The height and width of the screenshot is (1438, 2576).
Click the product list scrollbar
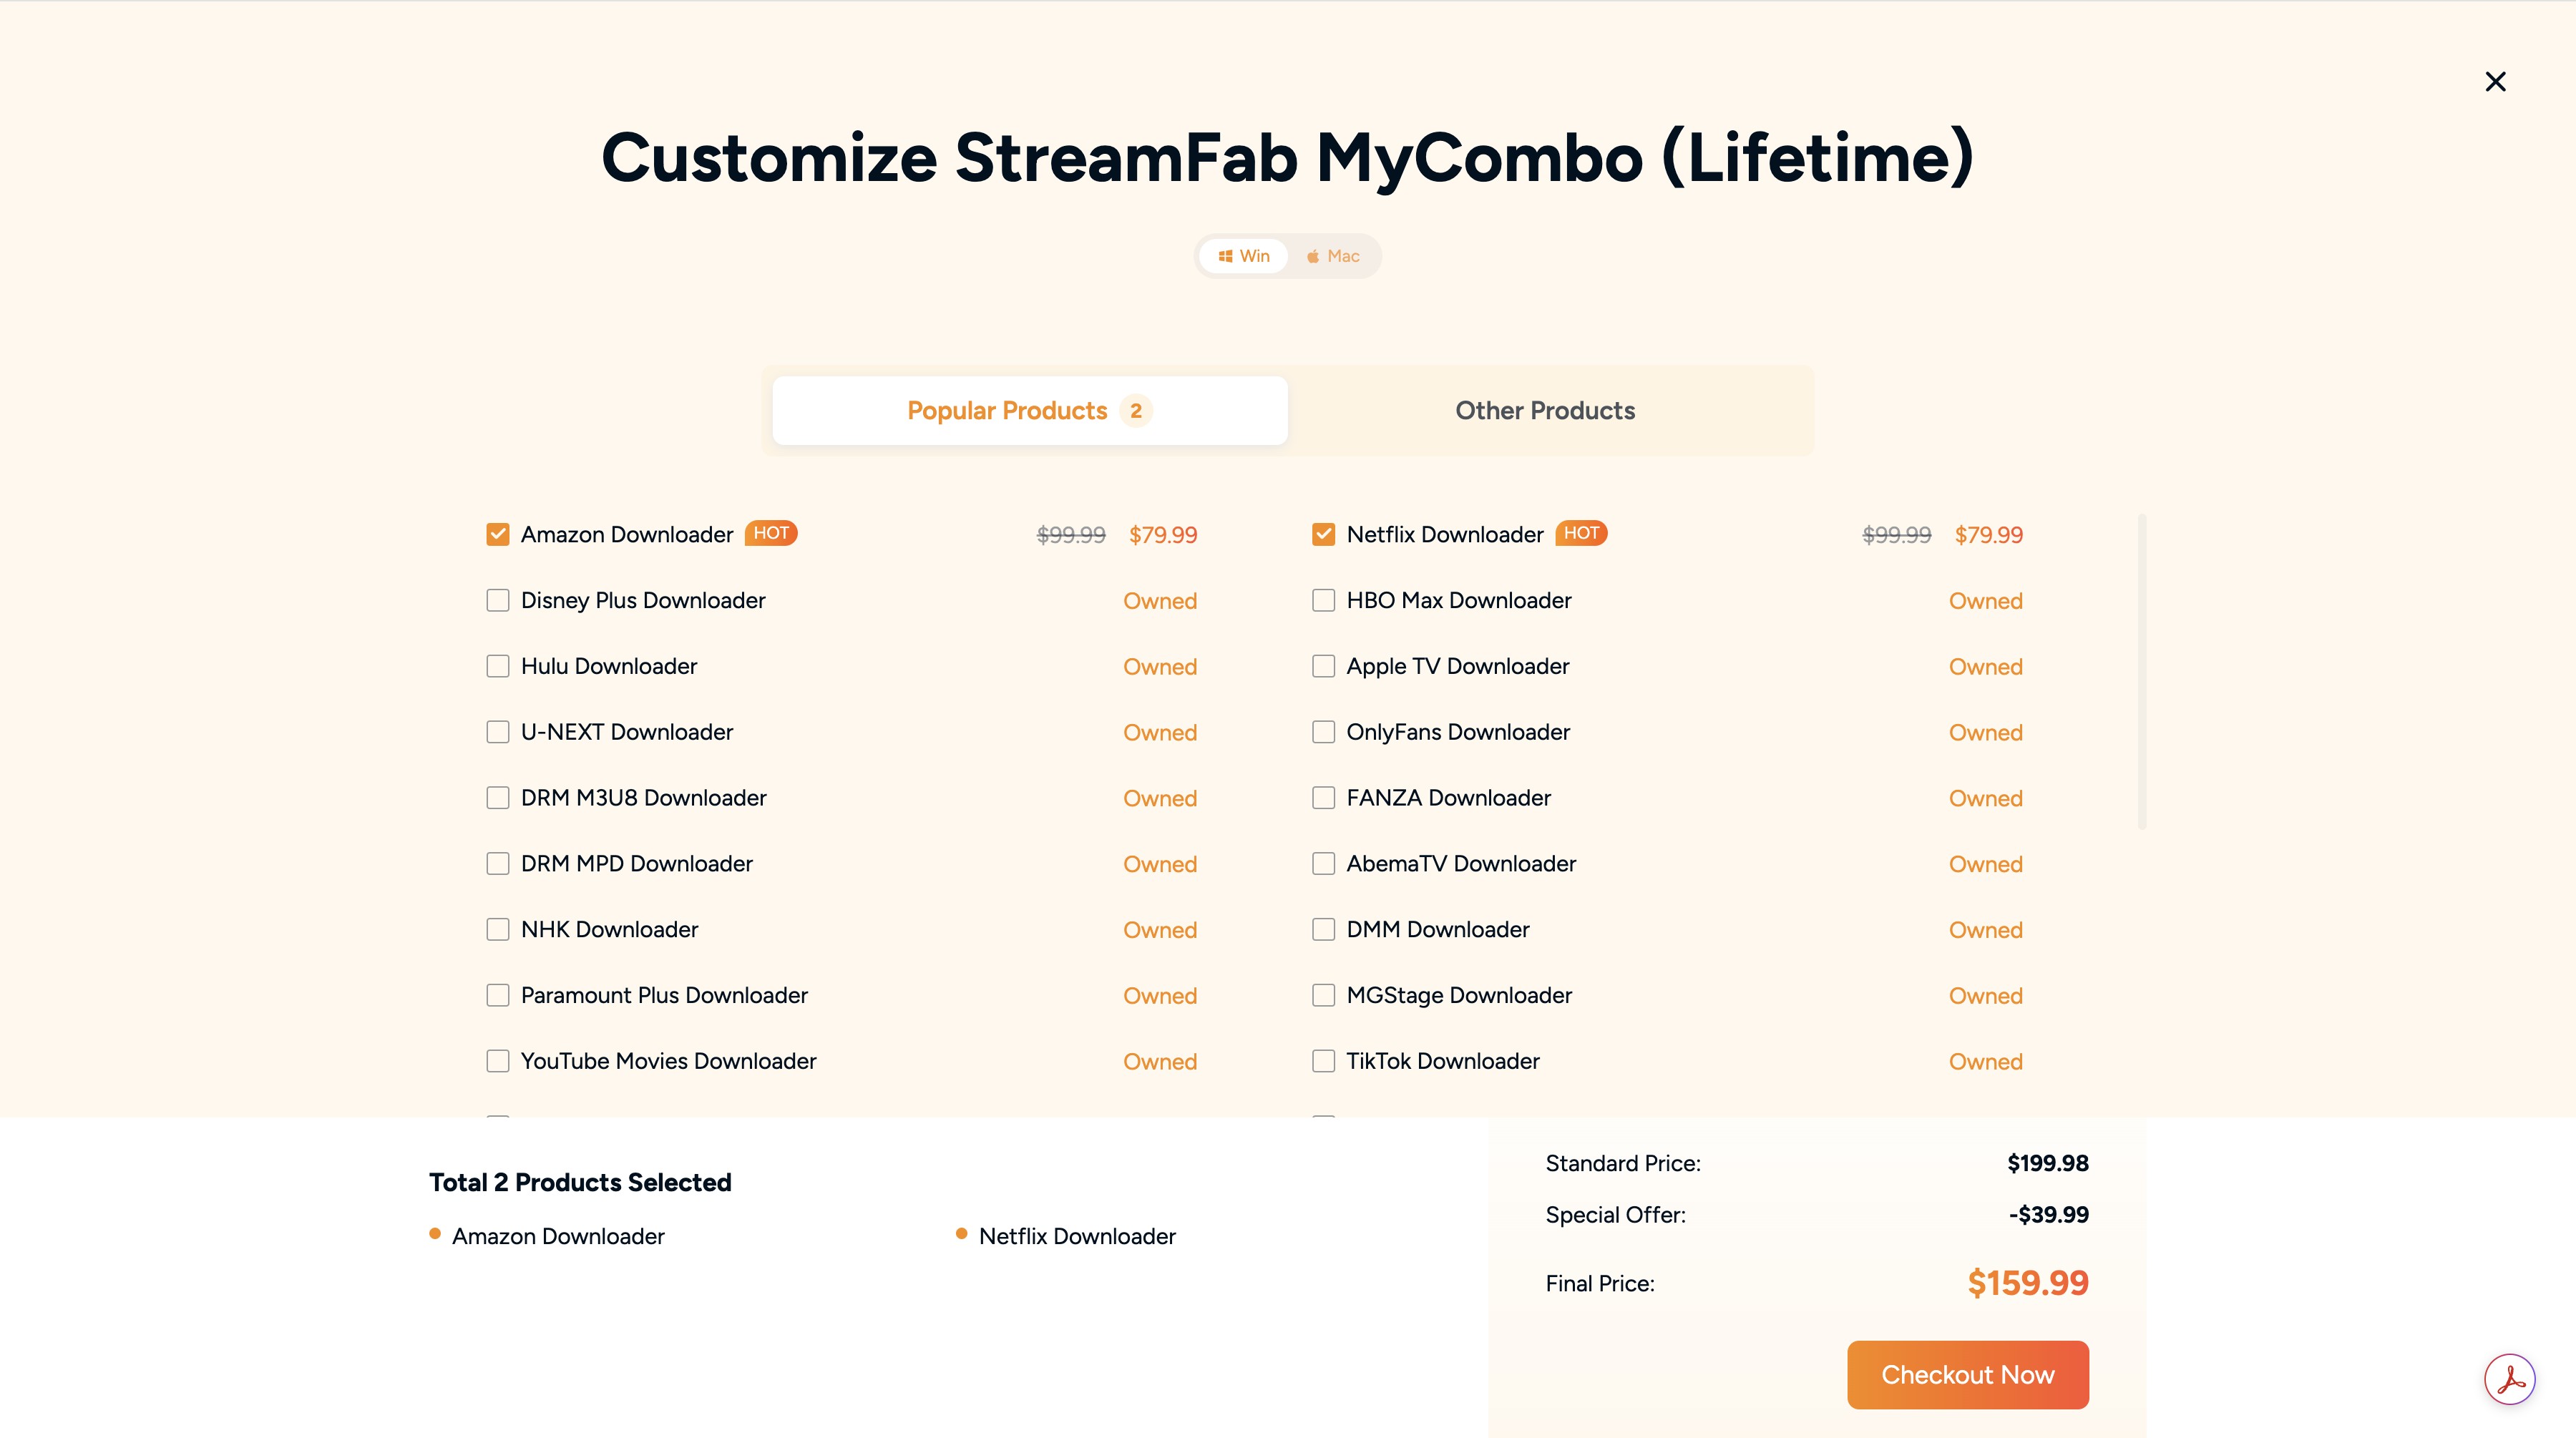pos(2141,670)
